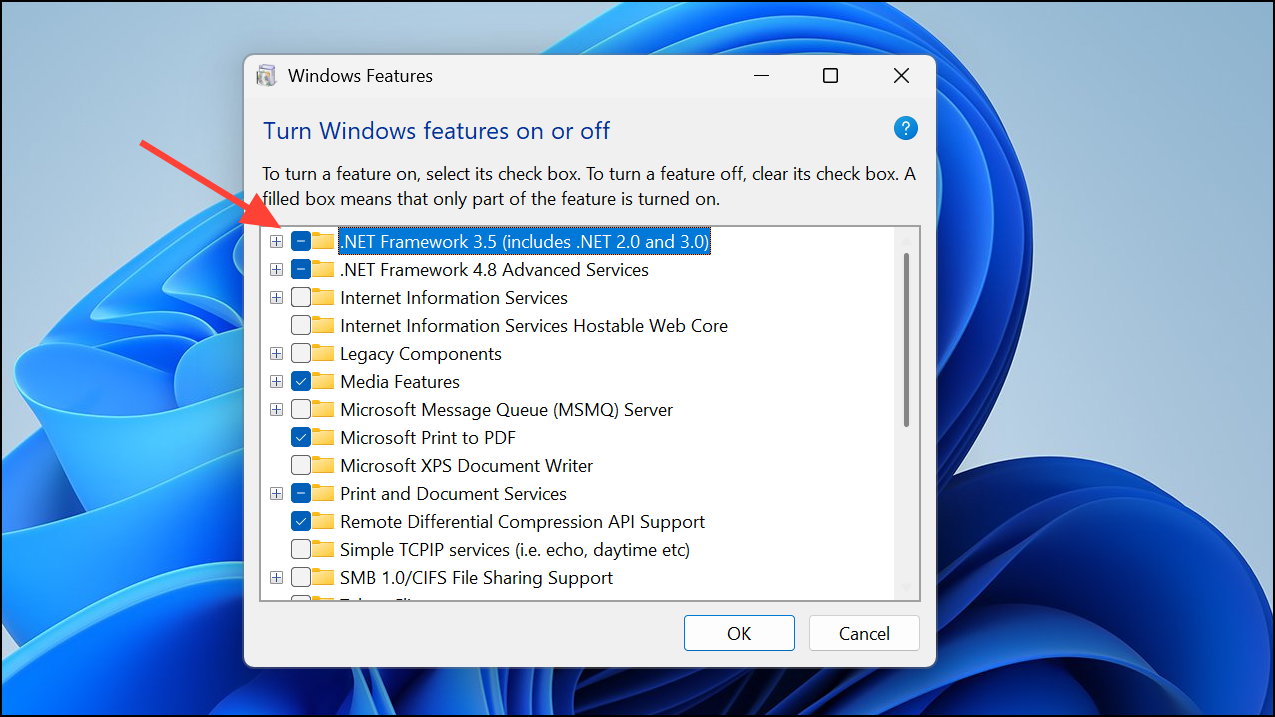This screenshot has height=717, width=1275.
Task: Click folder icon beside Microsoft XPS Document Writer
Action: (323, 465)
